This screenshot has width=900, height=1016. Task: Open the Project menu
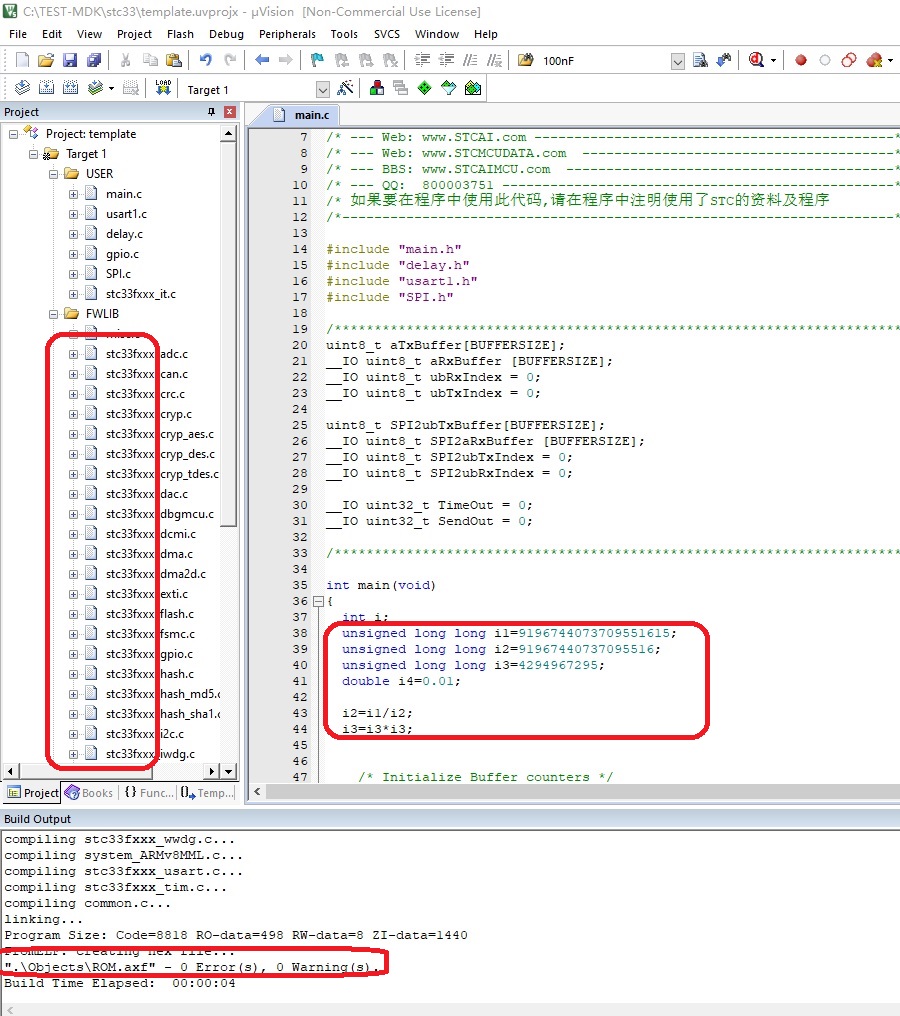[x=134, y=34]
